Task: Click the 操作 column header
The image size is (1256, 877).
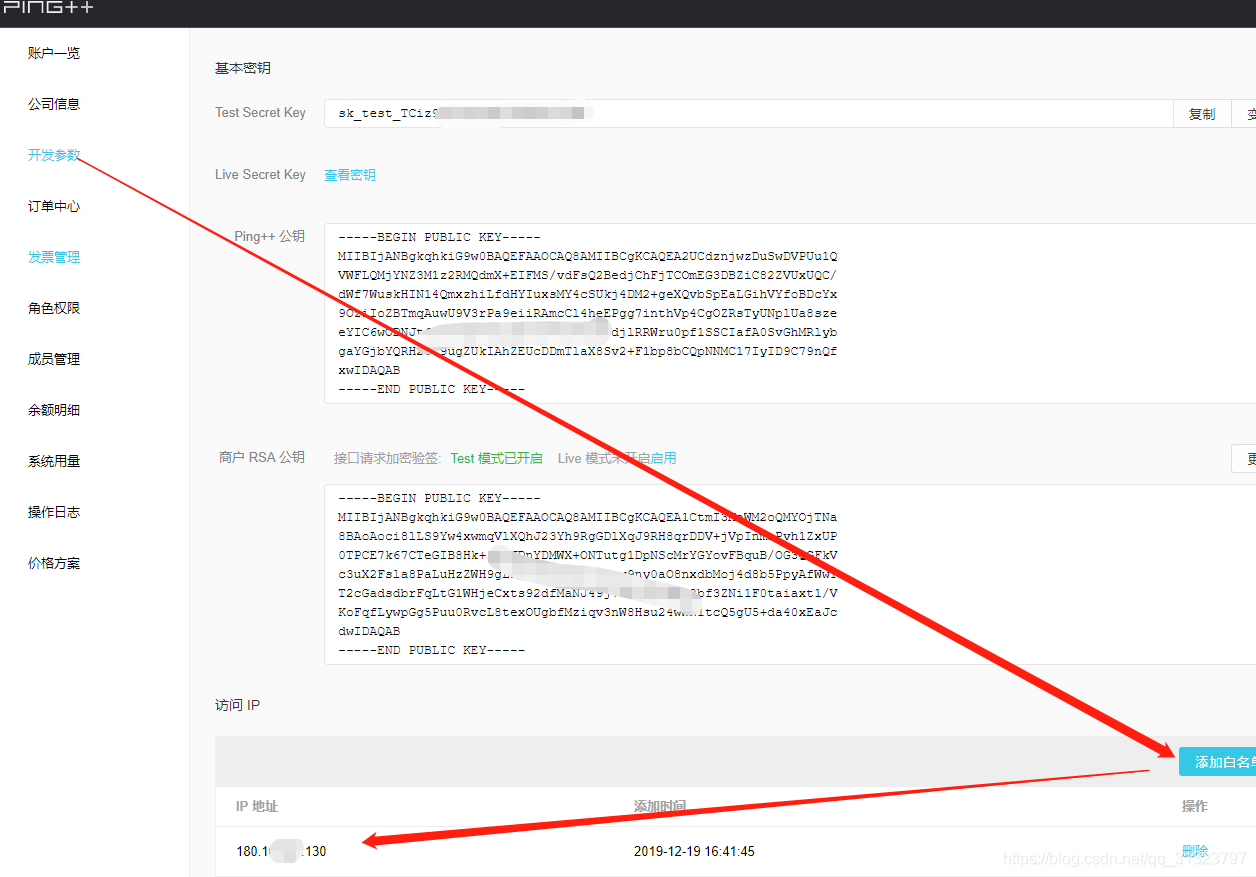Action: (x=1195, y=806)
